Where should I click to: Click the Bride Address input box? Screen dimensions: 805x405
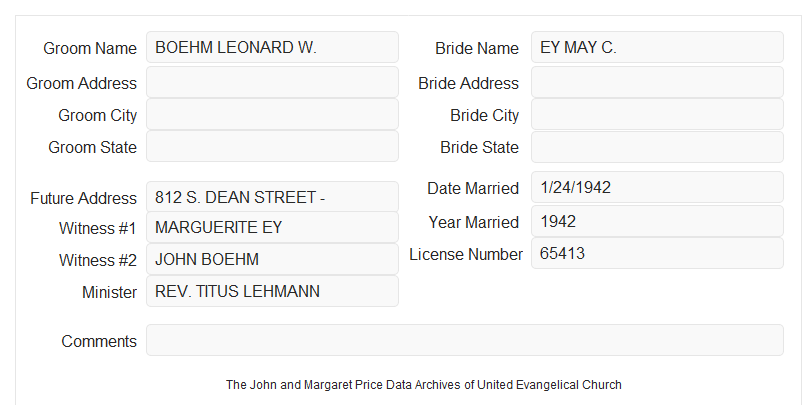pyautogui.click(x=657, y=82)
